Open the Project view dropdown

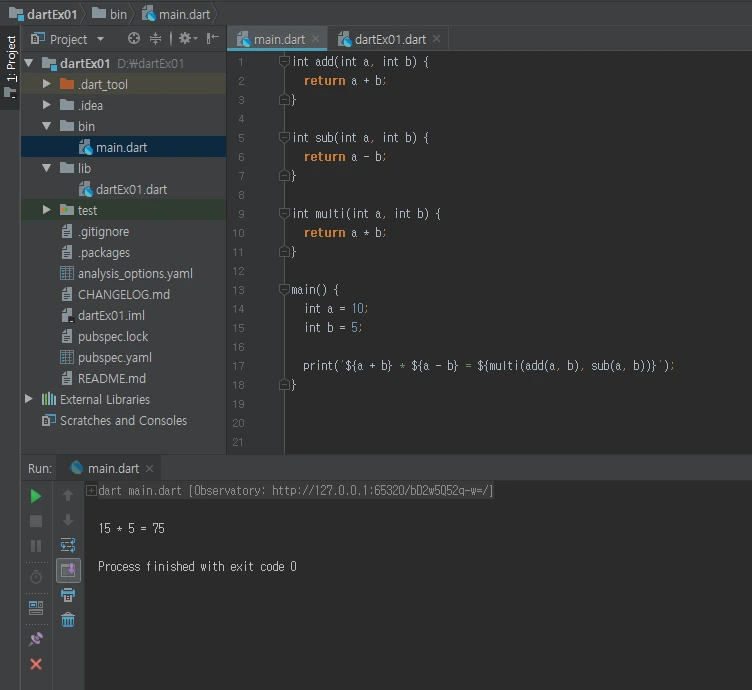99,39
